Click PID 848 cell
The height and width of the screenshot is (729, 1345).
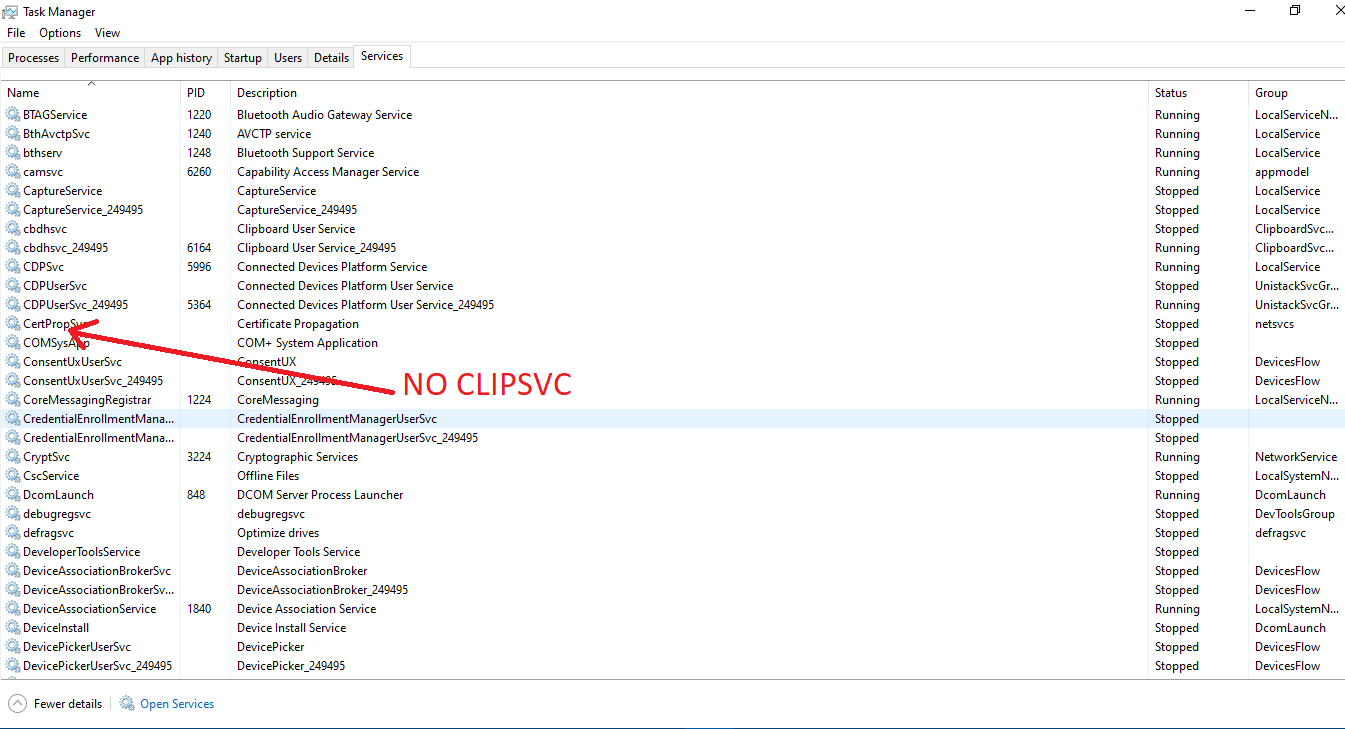(196, 495)
